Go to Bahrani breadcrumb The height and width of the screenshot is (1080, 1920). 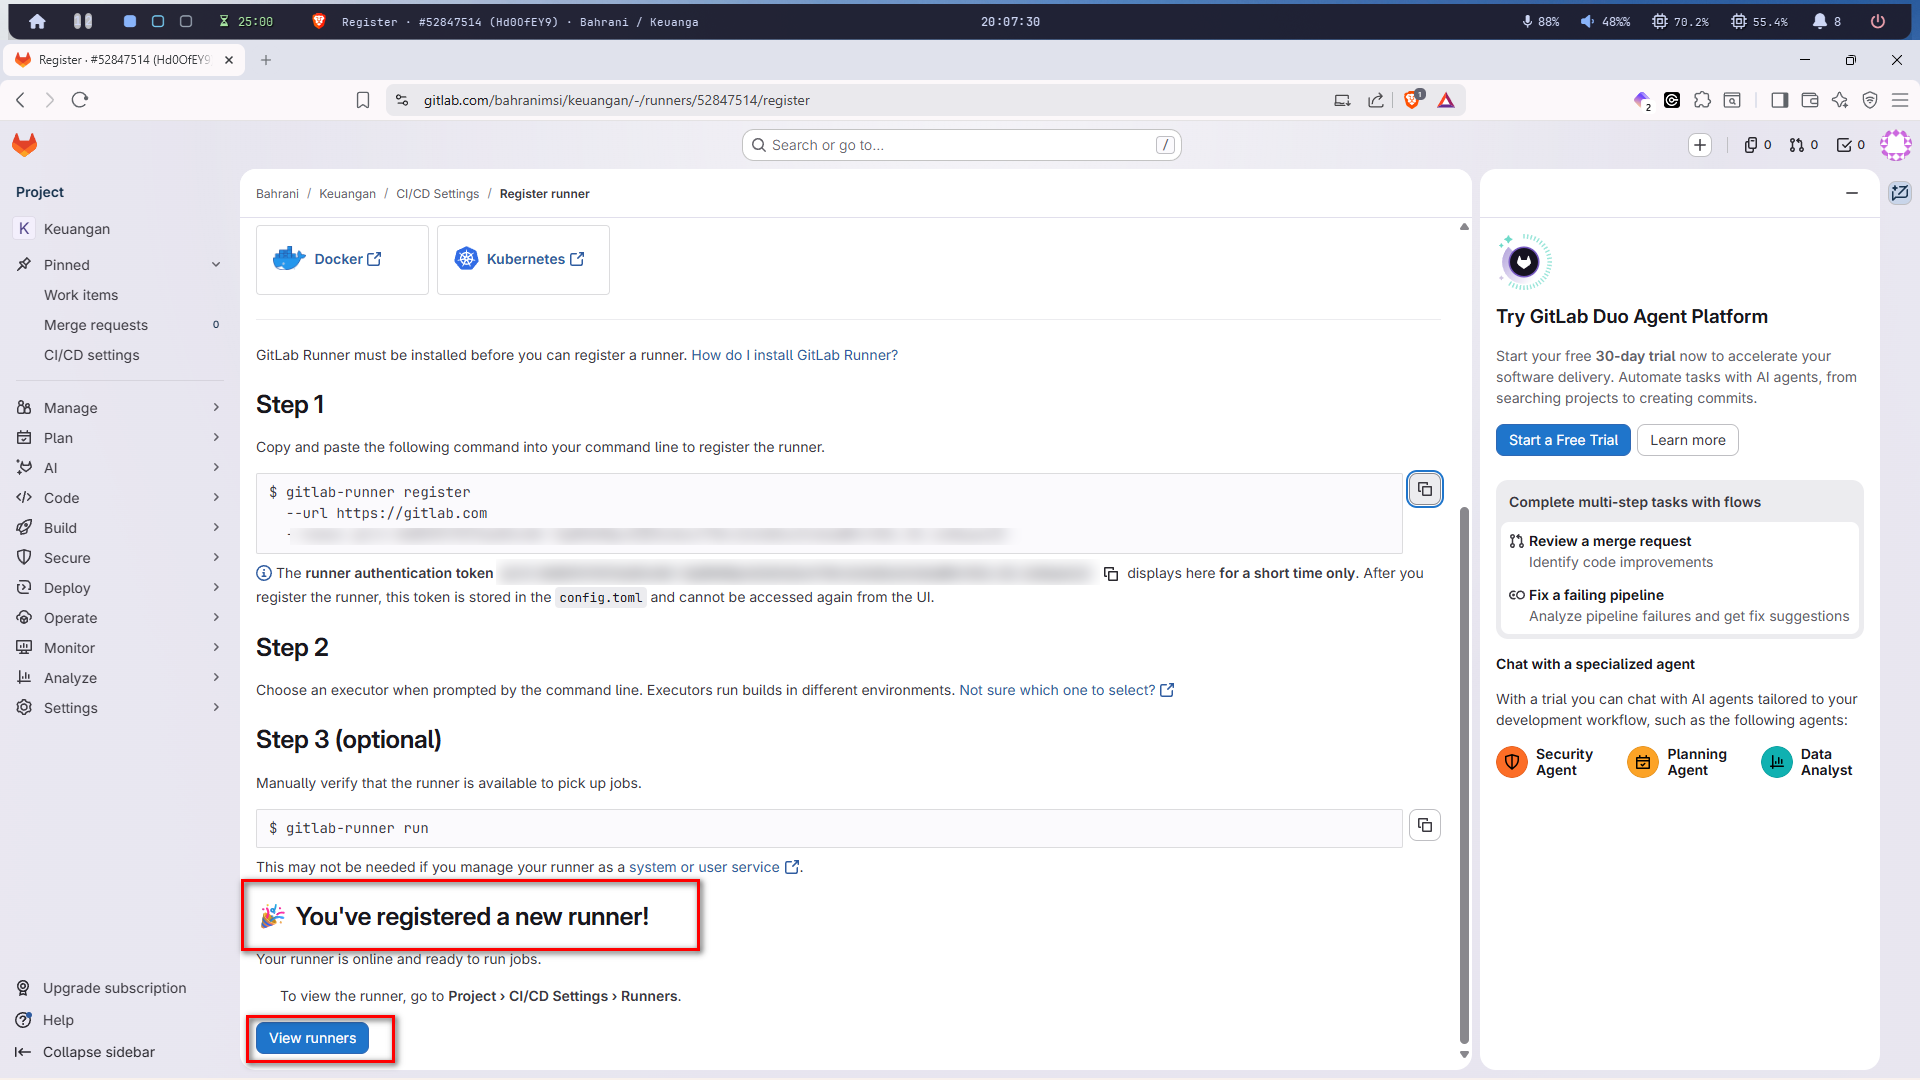tap(277, 194)
